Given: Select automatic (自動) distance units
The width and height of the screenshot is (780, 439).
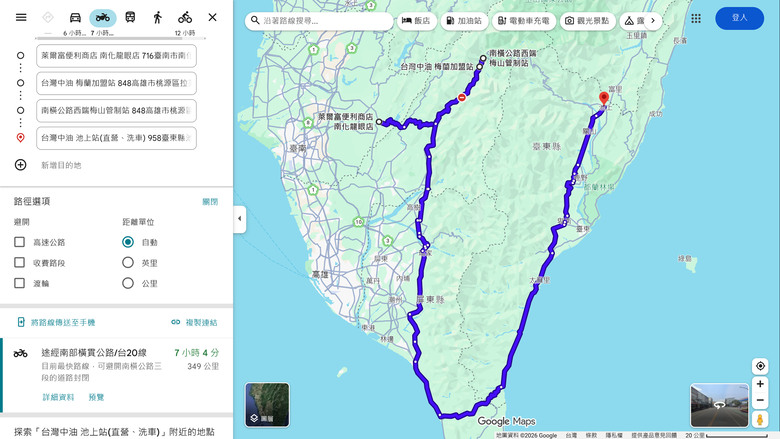Looking at the screenshot, I should click(128, 242).
